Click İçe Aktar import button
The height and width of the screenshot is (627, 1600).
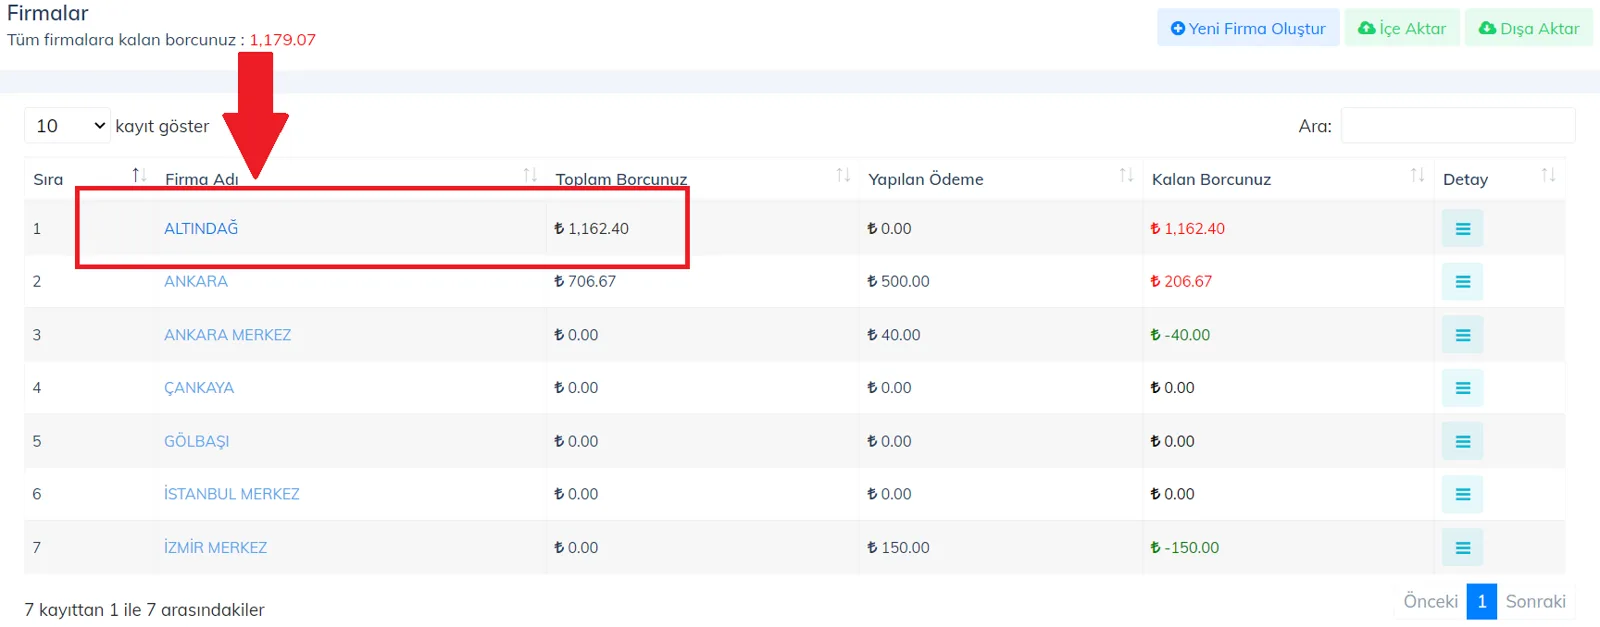point(1402,28)
